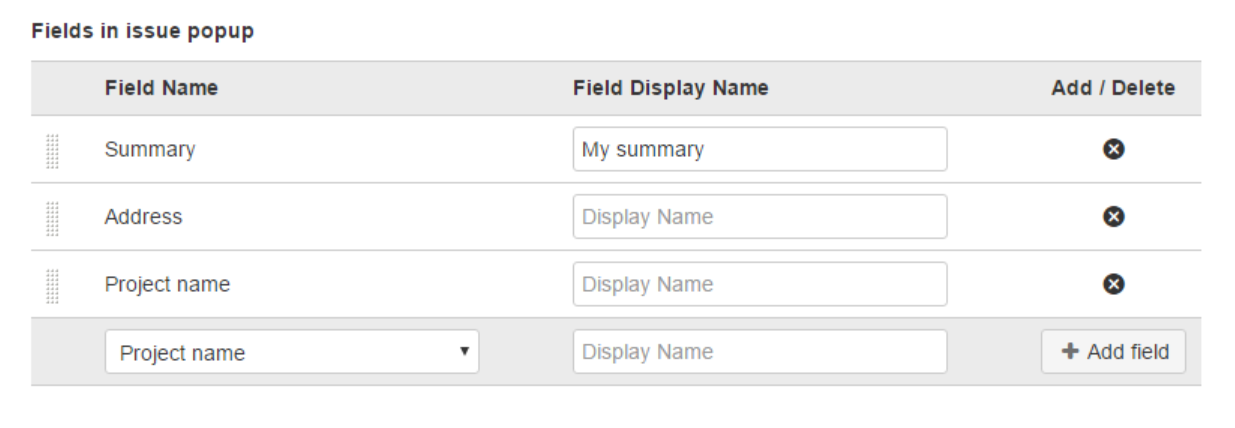Image resolution: width=1235 pixels, height=428 pixels.
Task: Grab the Summary row drag handle
Action: pyautogui.click(x=53, y=150)
